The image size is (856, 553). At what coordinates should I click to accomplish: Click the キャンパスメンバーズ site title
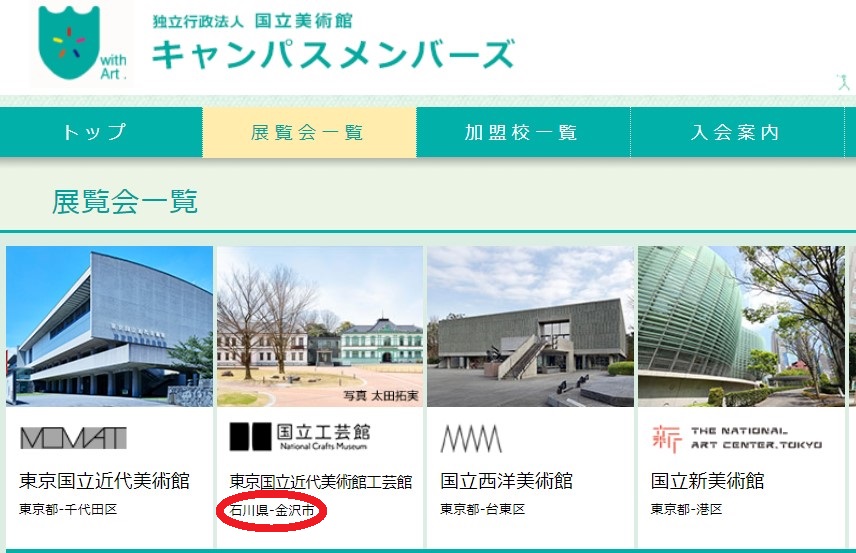(333, 54)
